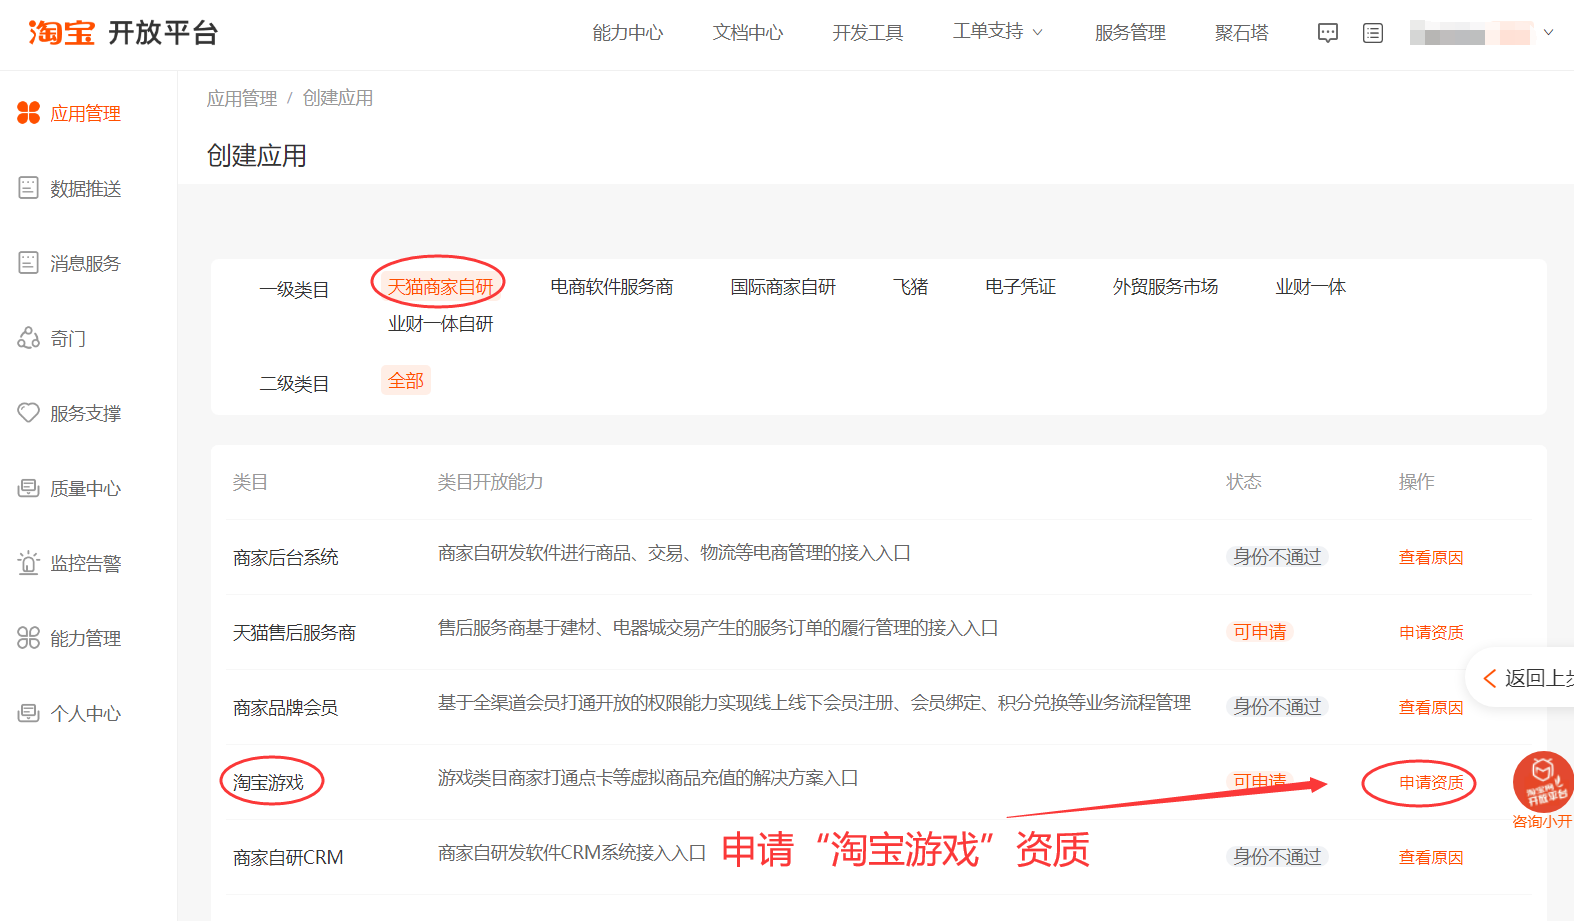Select 质量中心 in the sidebar
Screen dimensions: 1574x921
86,489
